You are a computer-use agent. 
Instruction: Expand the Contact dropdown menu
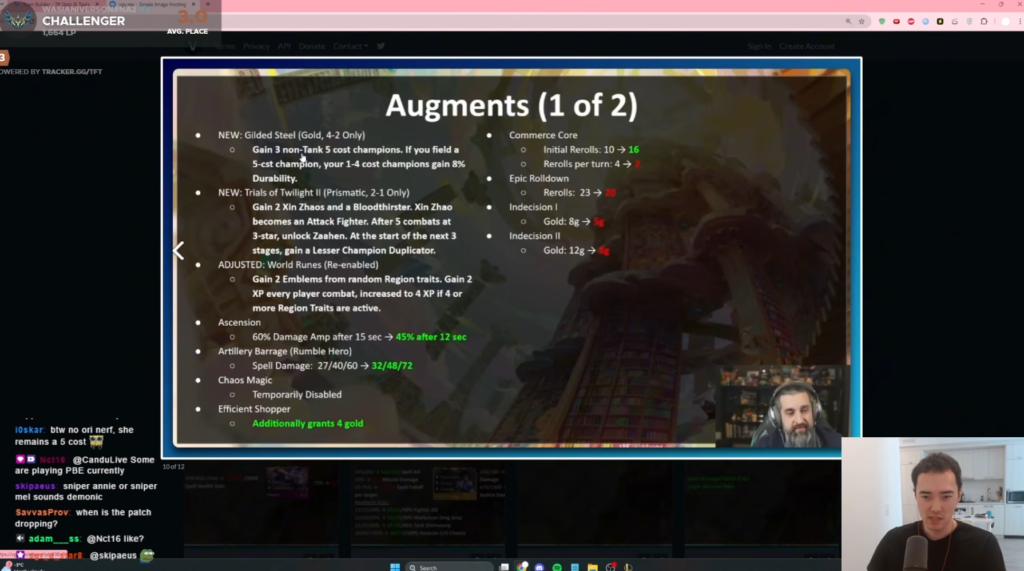pyautogui.click(x=350, y=46)
